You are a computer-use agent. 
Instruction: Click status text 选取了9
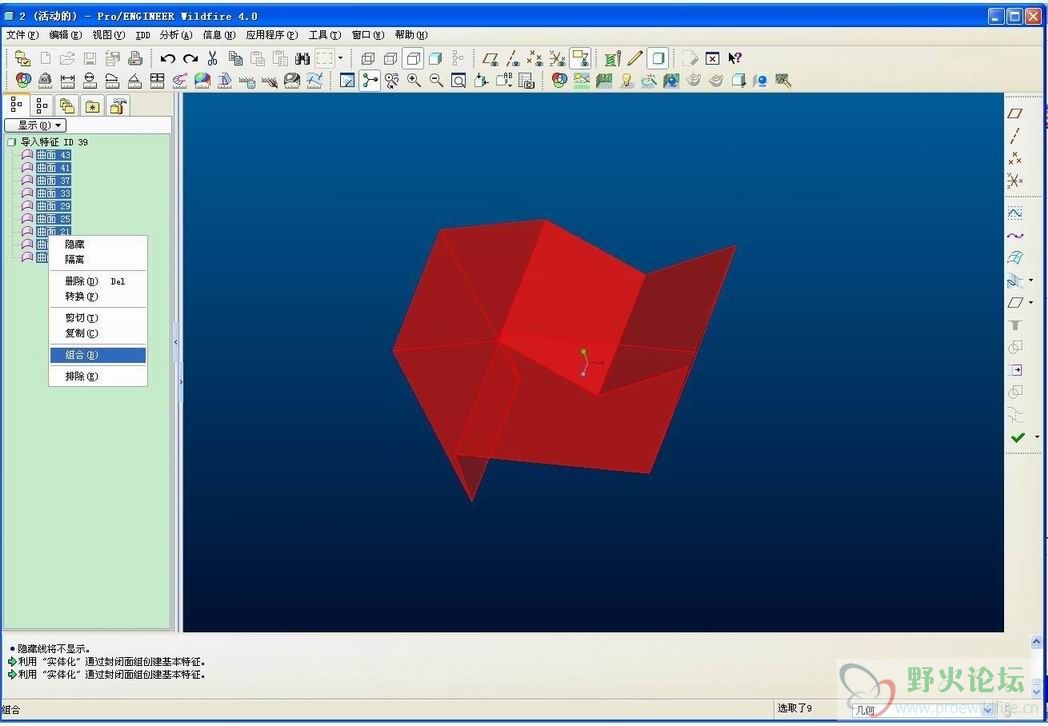click(795, 708)
